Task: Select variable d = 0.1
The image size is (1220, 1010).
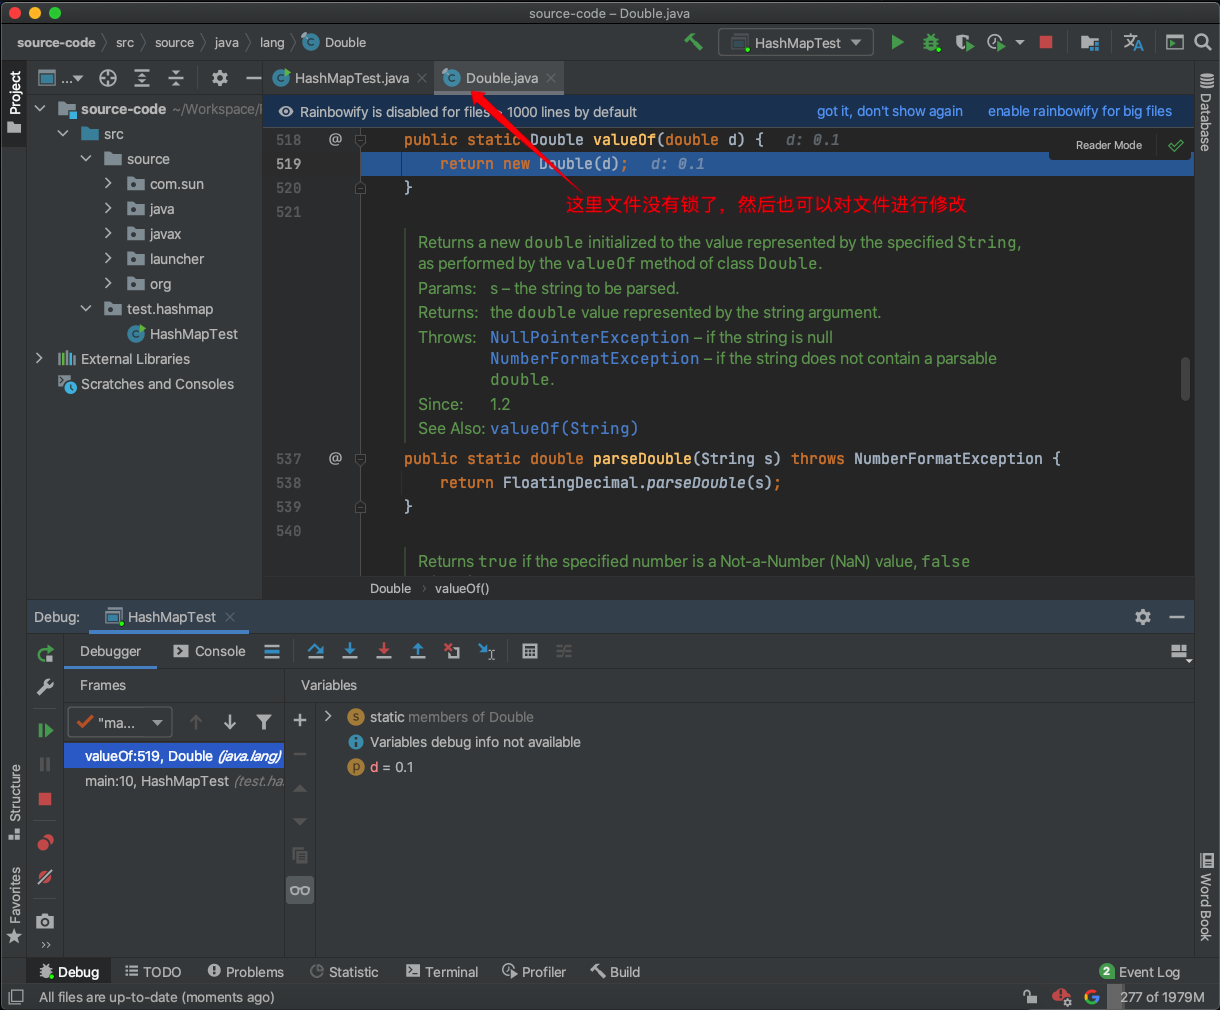Action: coord(380,767)
